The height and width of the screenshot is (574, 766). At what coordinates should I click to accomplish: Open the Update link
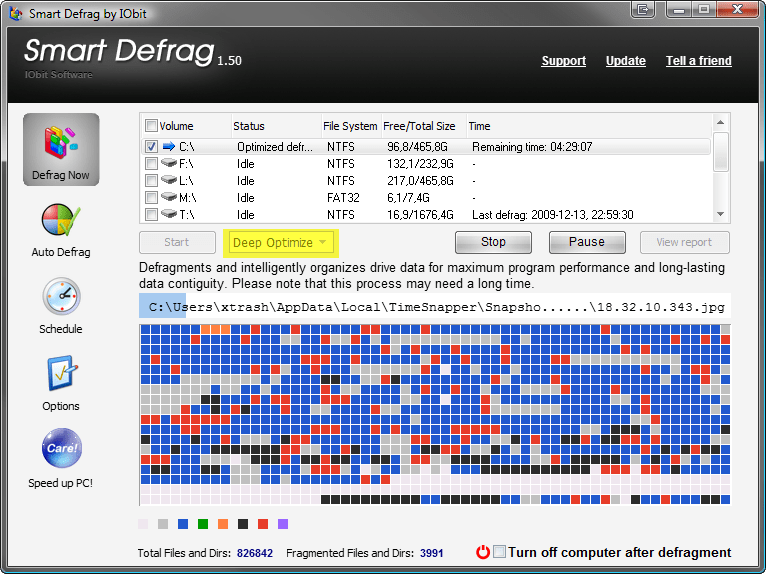coord(626,61)
